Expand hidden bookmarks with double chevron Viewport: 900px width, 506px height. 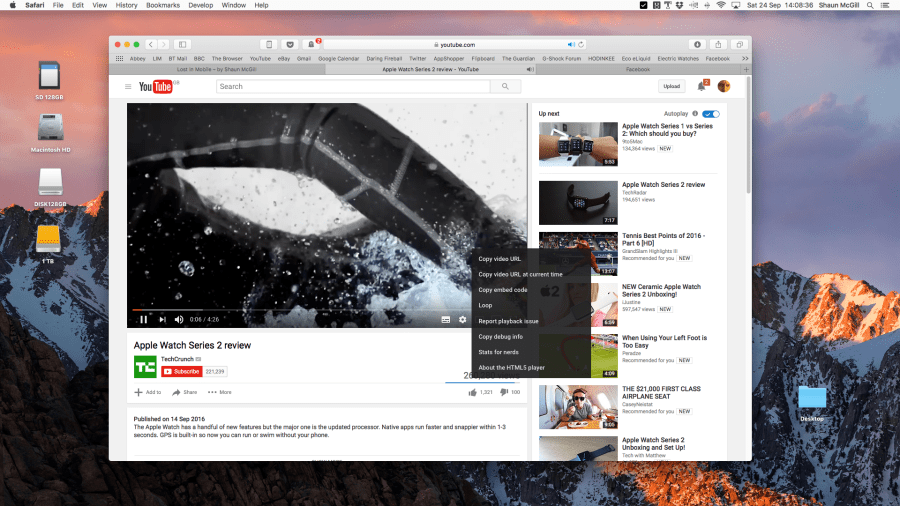[x=745, y=59]
